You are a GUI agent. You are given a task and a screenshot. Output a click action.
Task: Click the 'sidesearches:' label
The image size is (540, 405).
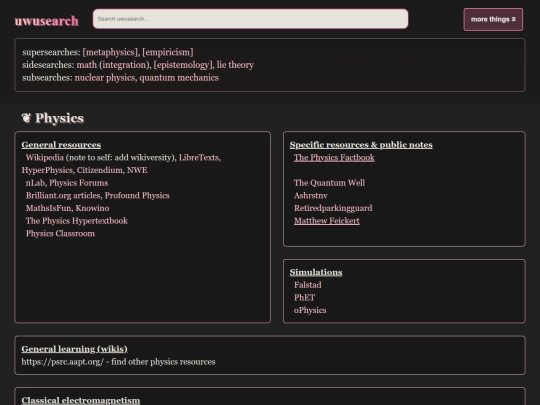click(x=48, y=65)
